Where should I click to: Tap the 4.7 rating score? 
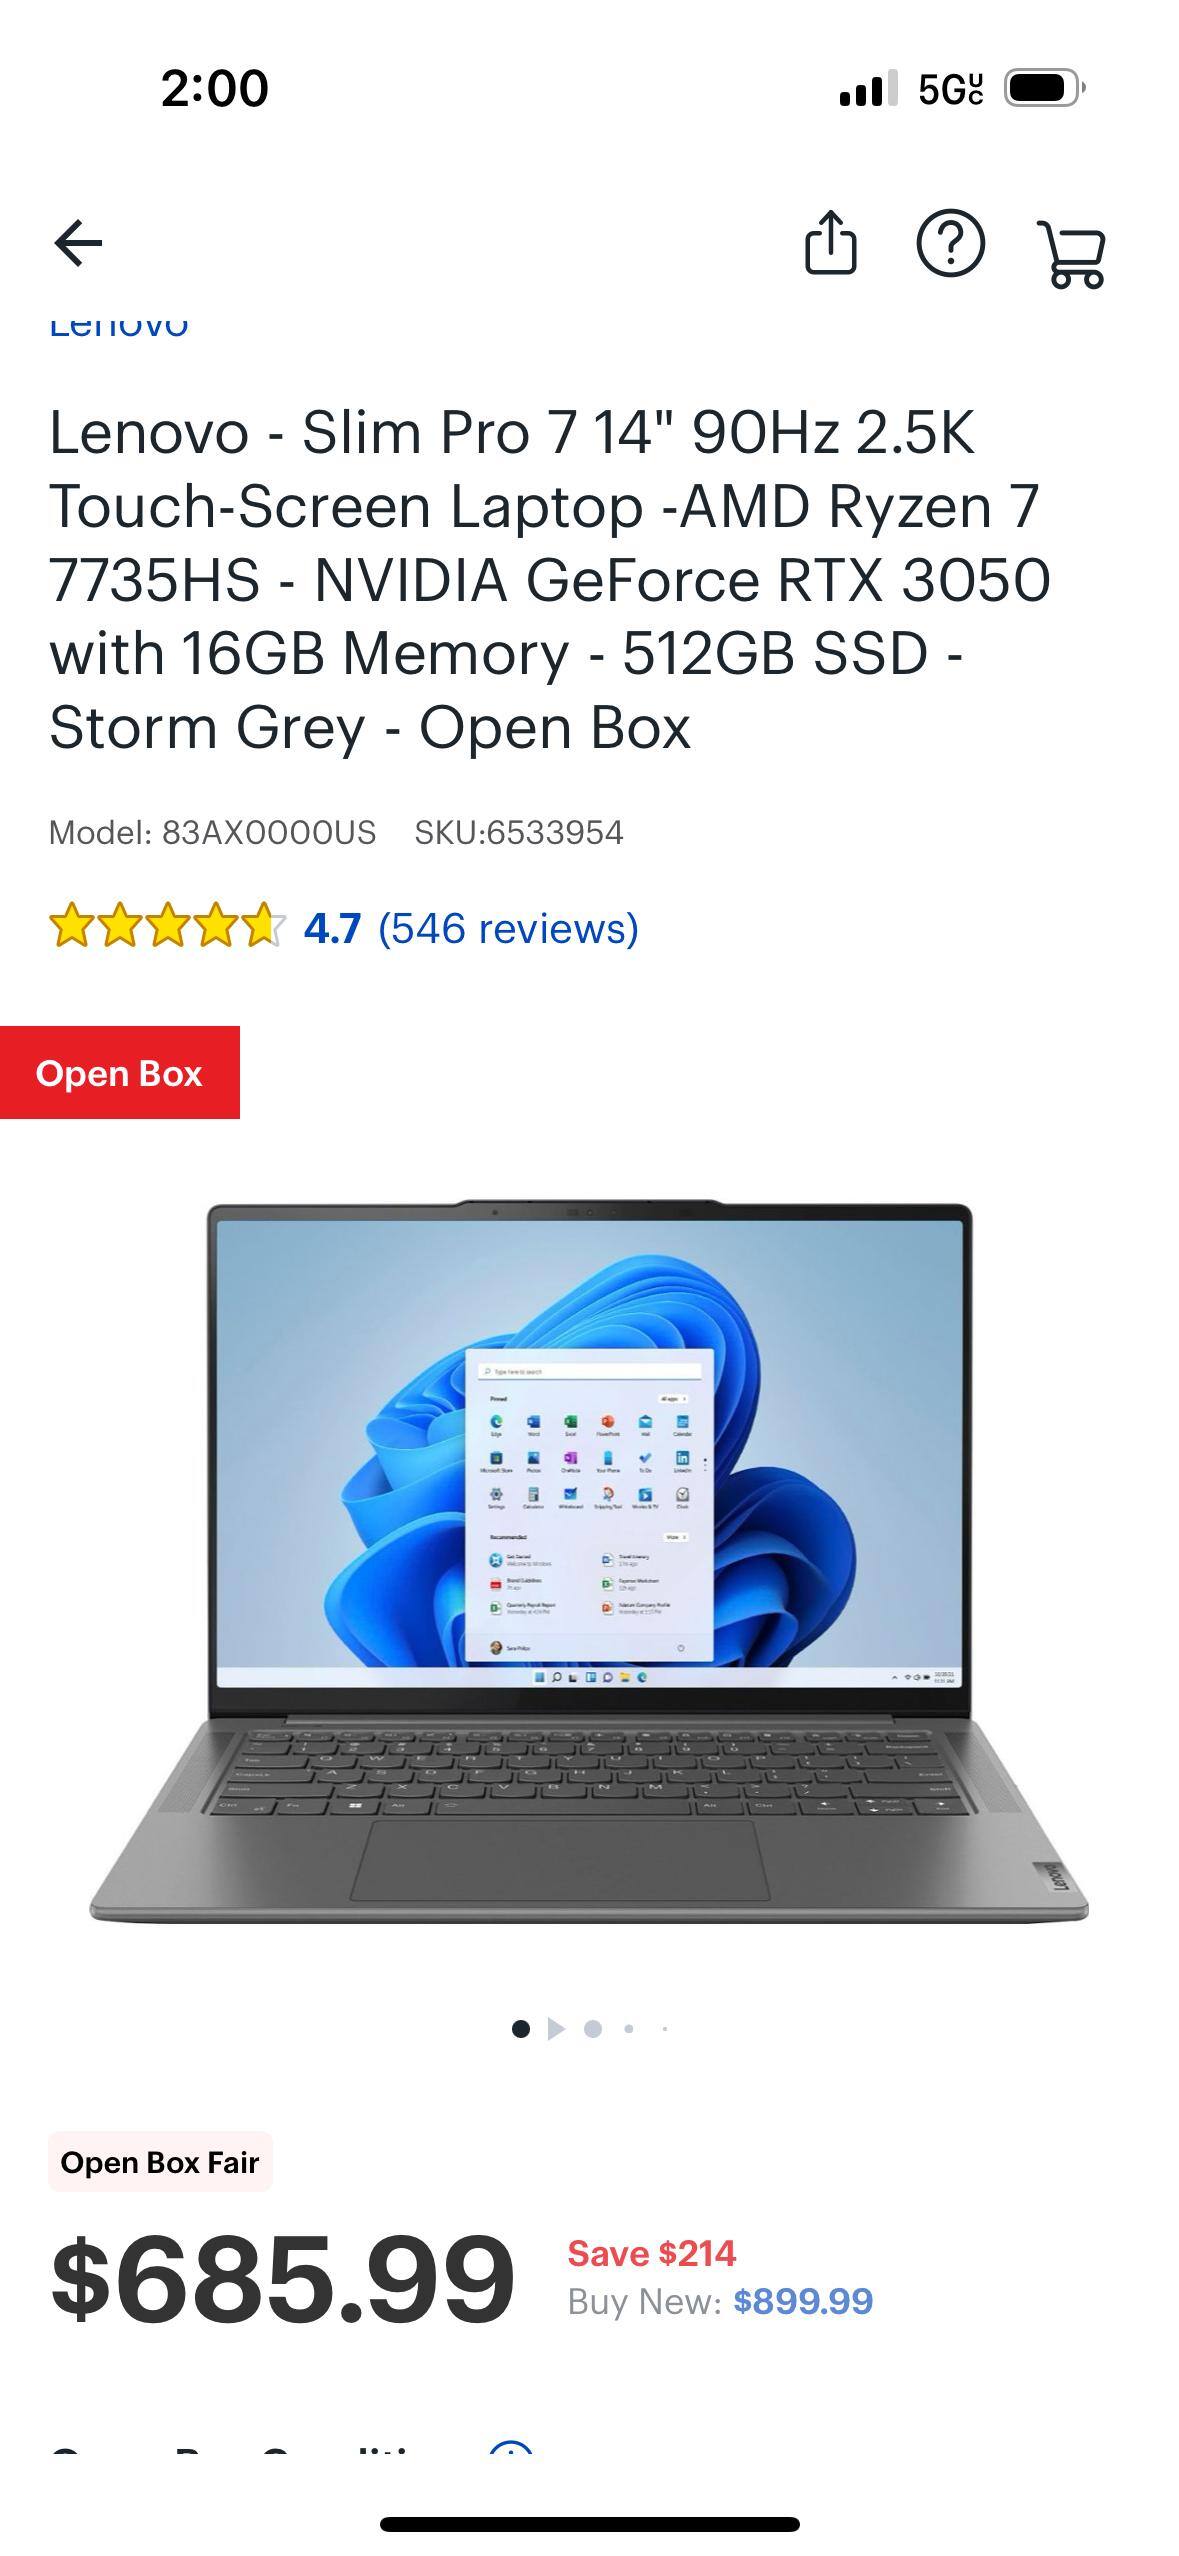click(x=332, y=928)
